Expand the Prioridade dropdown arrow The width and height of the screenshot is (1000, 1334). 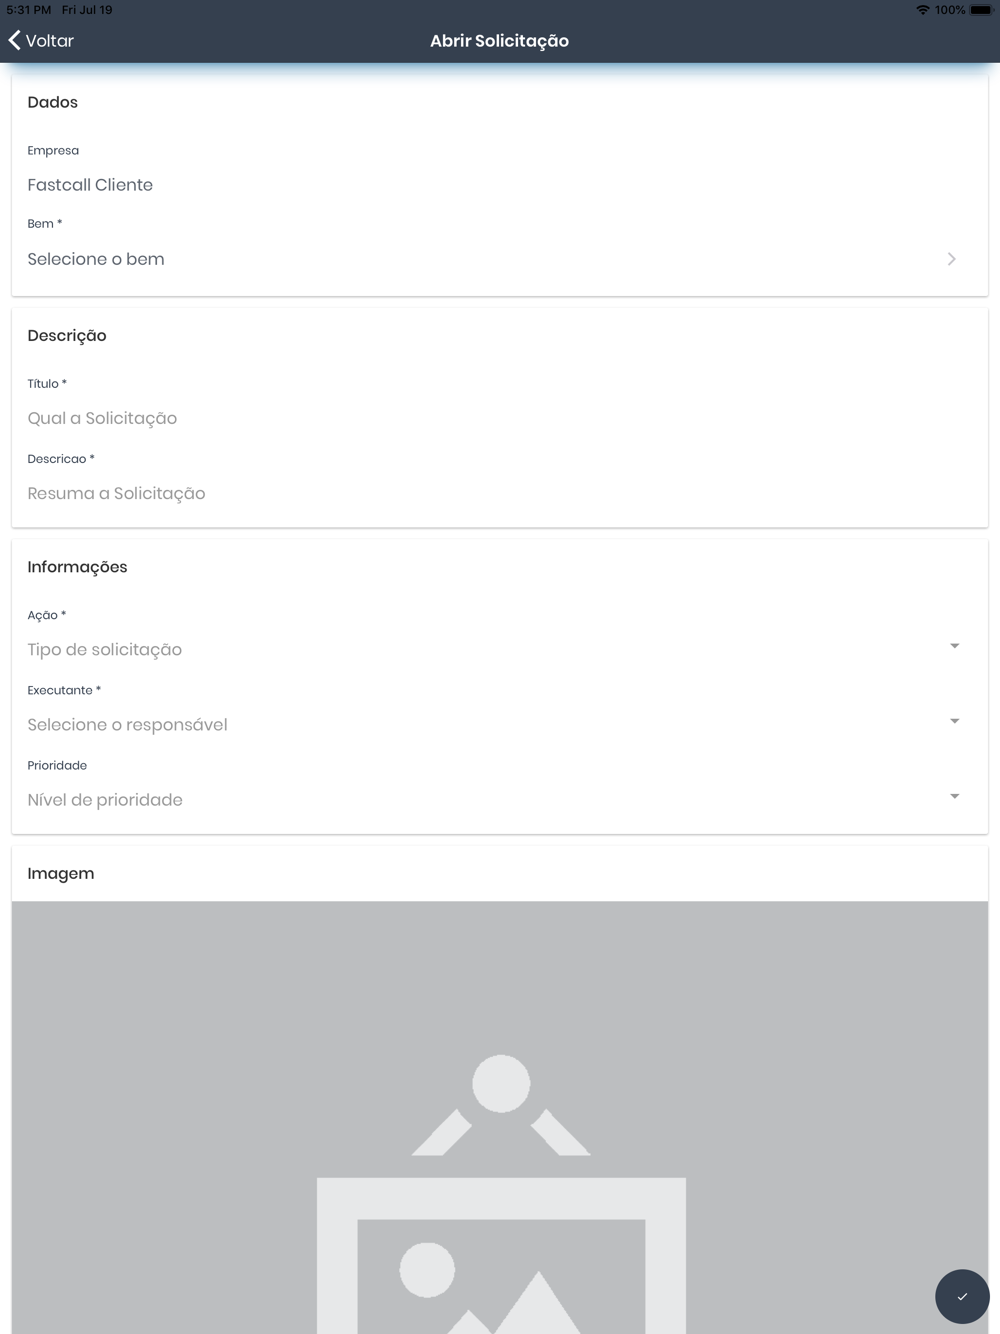[954, 796]
